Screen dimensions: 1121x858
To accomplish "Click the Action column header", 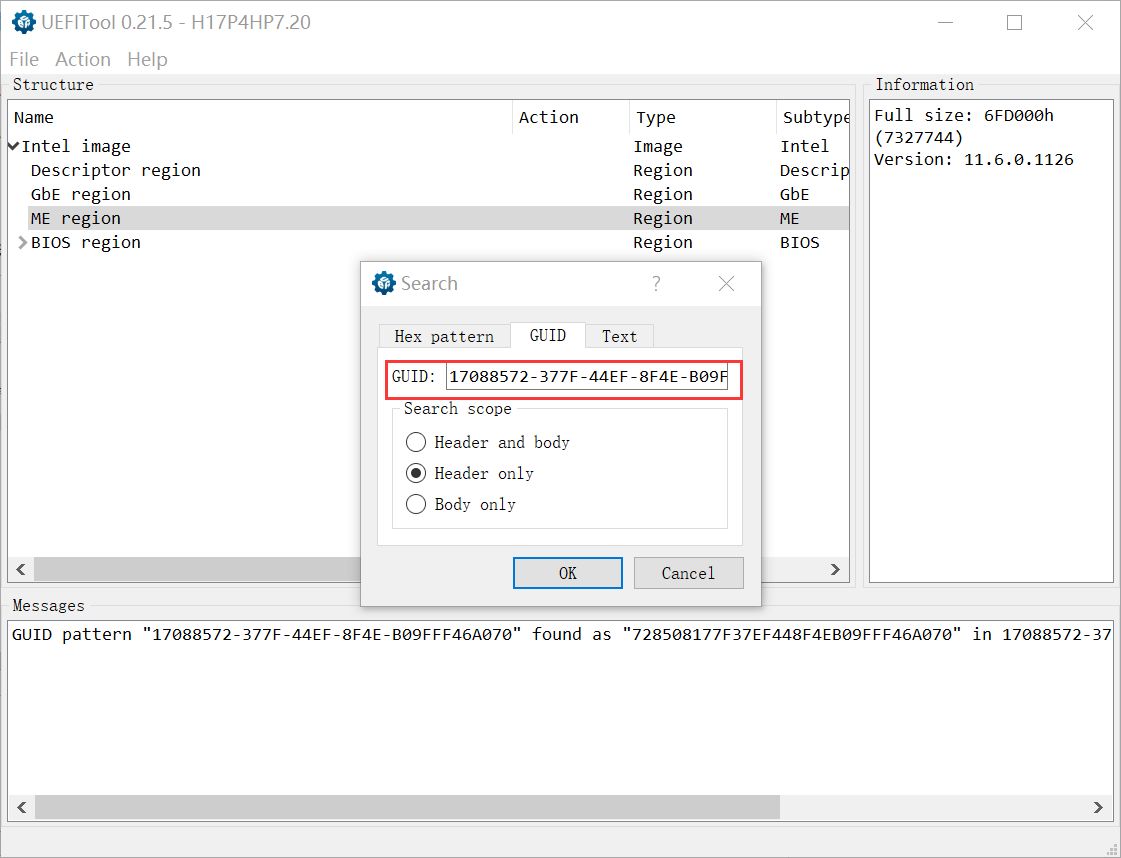I will (x=571, y=117).
